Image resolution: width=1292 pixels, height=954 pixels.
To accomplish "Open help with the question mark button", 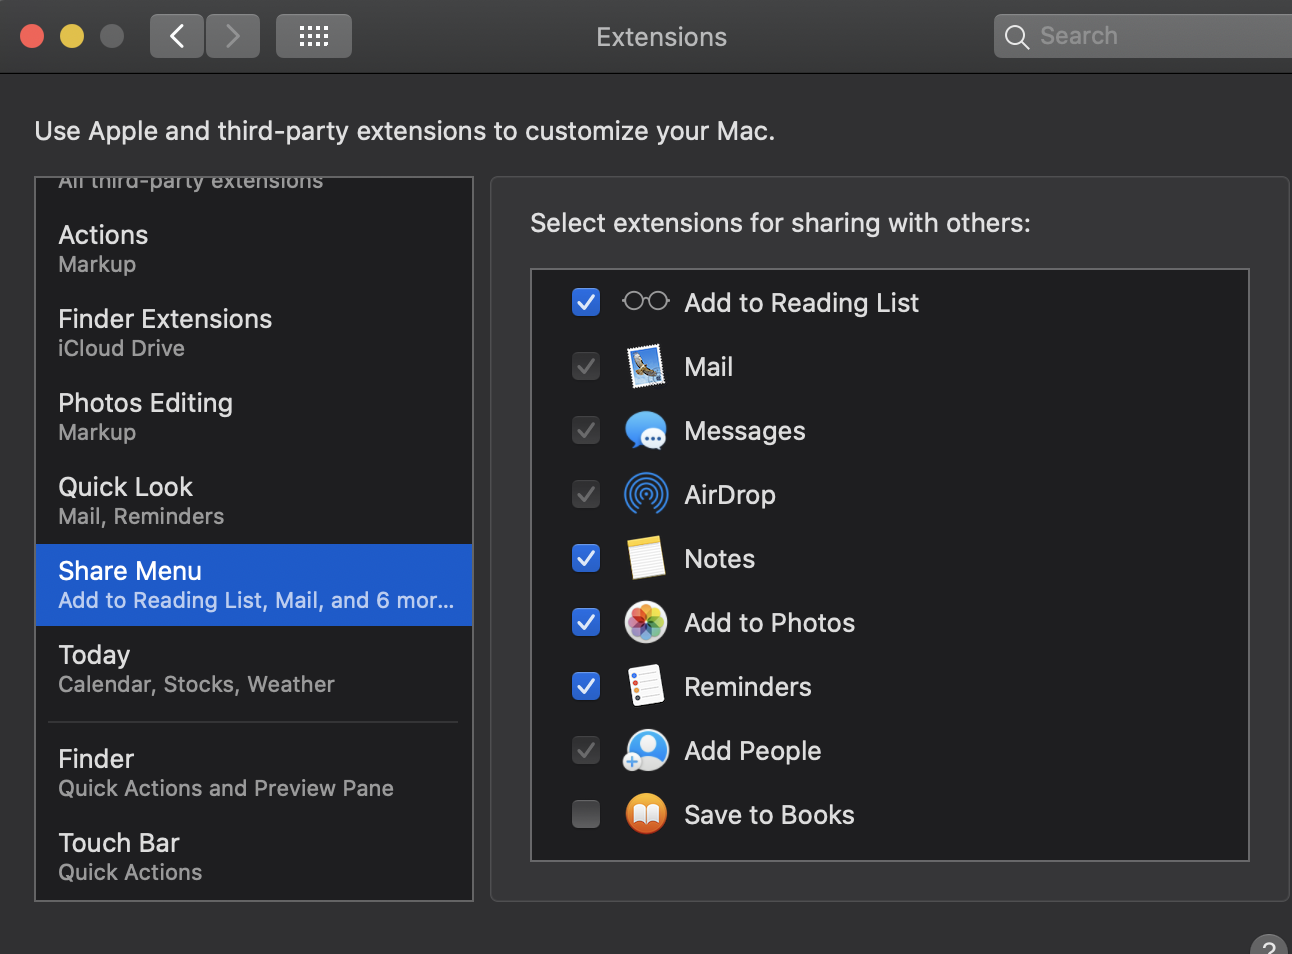I will (x=1269, y=945).
